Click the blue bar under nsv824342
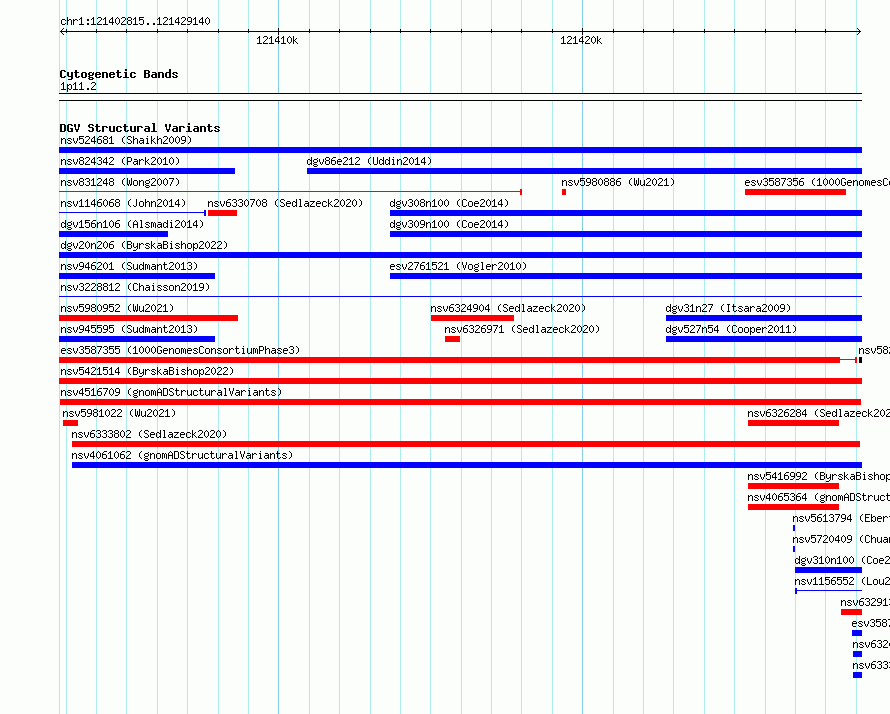This screenshot has width=890, height=714. [147, 171]
